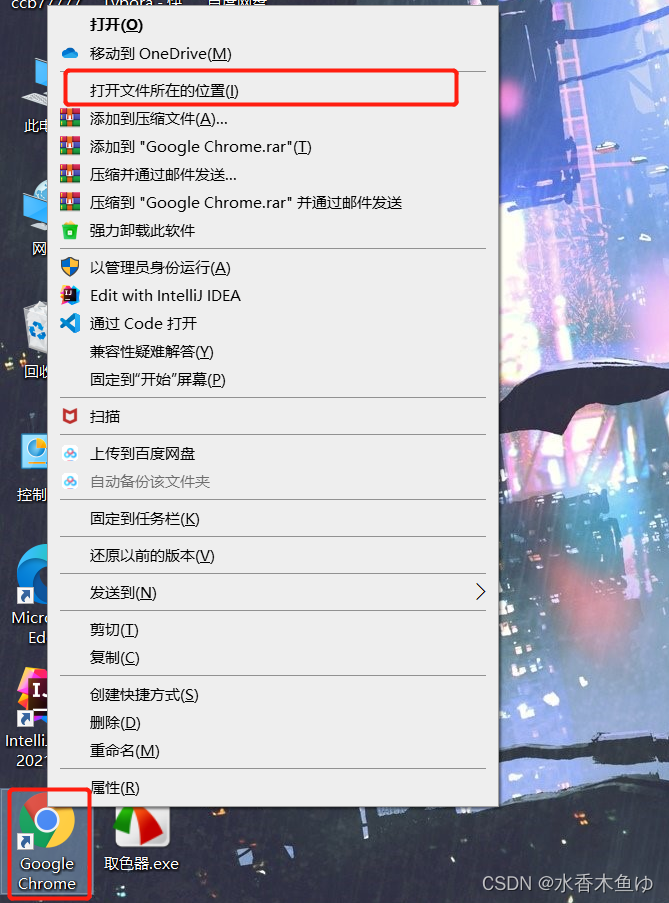Click green uninstall icon beside 强力卸载此软件
The image size is (669, 903).
coord(70,230)
